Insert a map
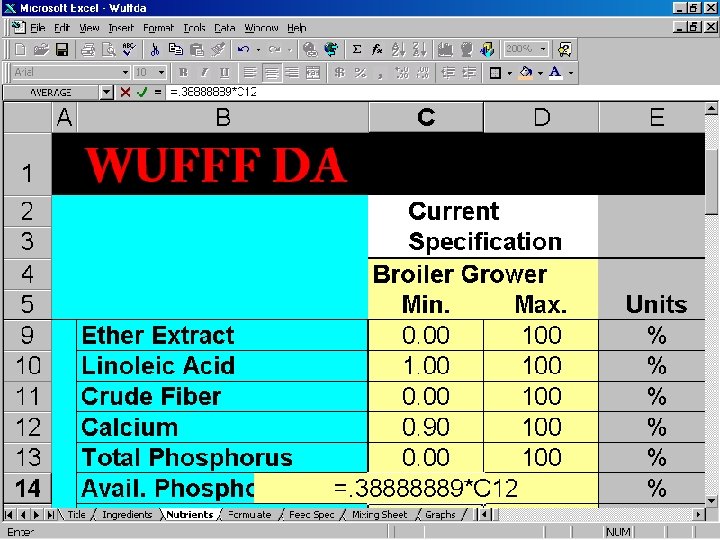 pos(466,49)
